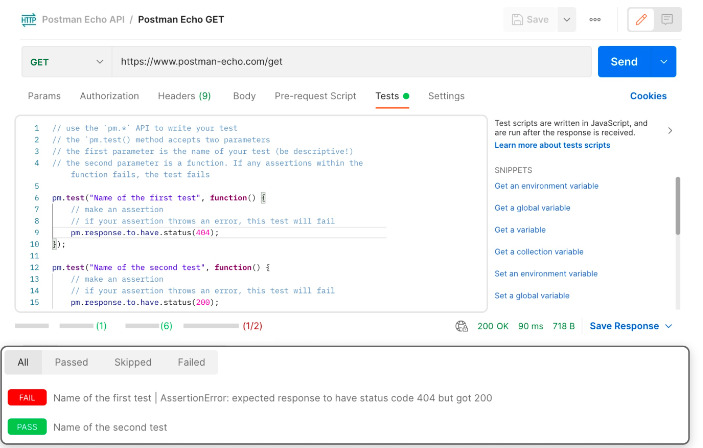Open the GET method dropdown
Viewport: 703px width, 448px height.
click(66, 62)
